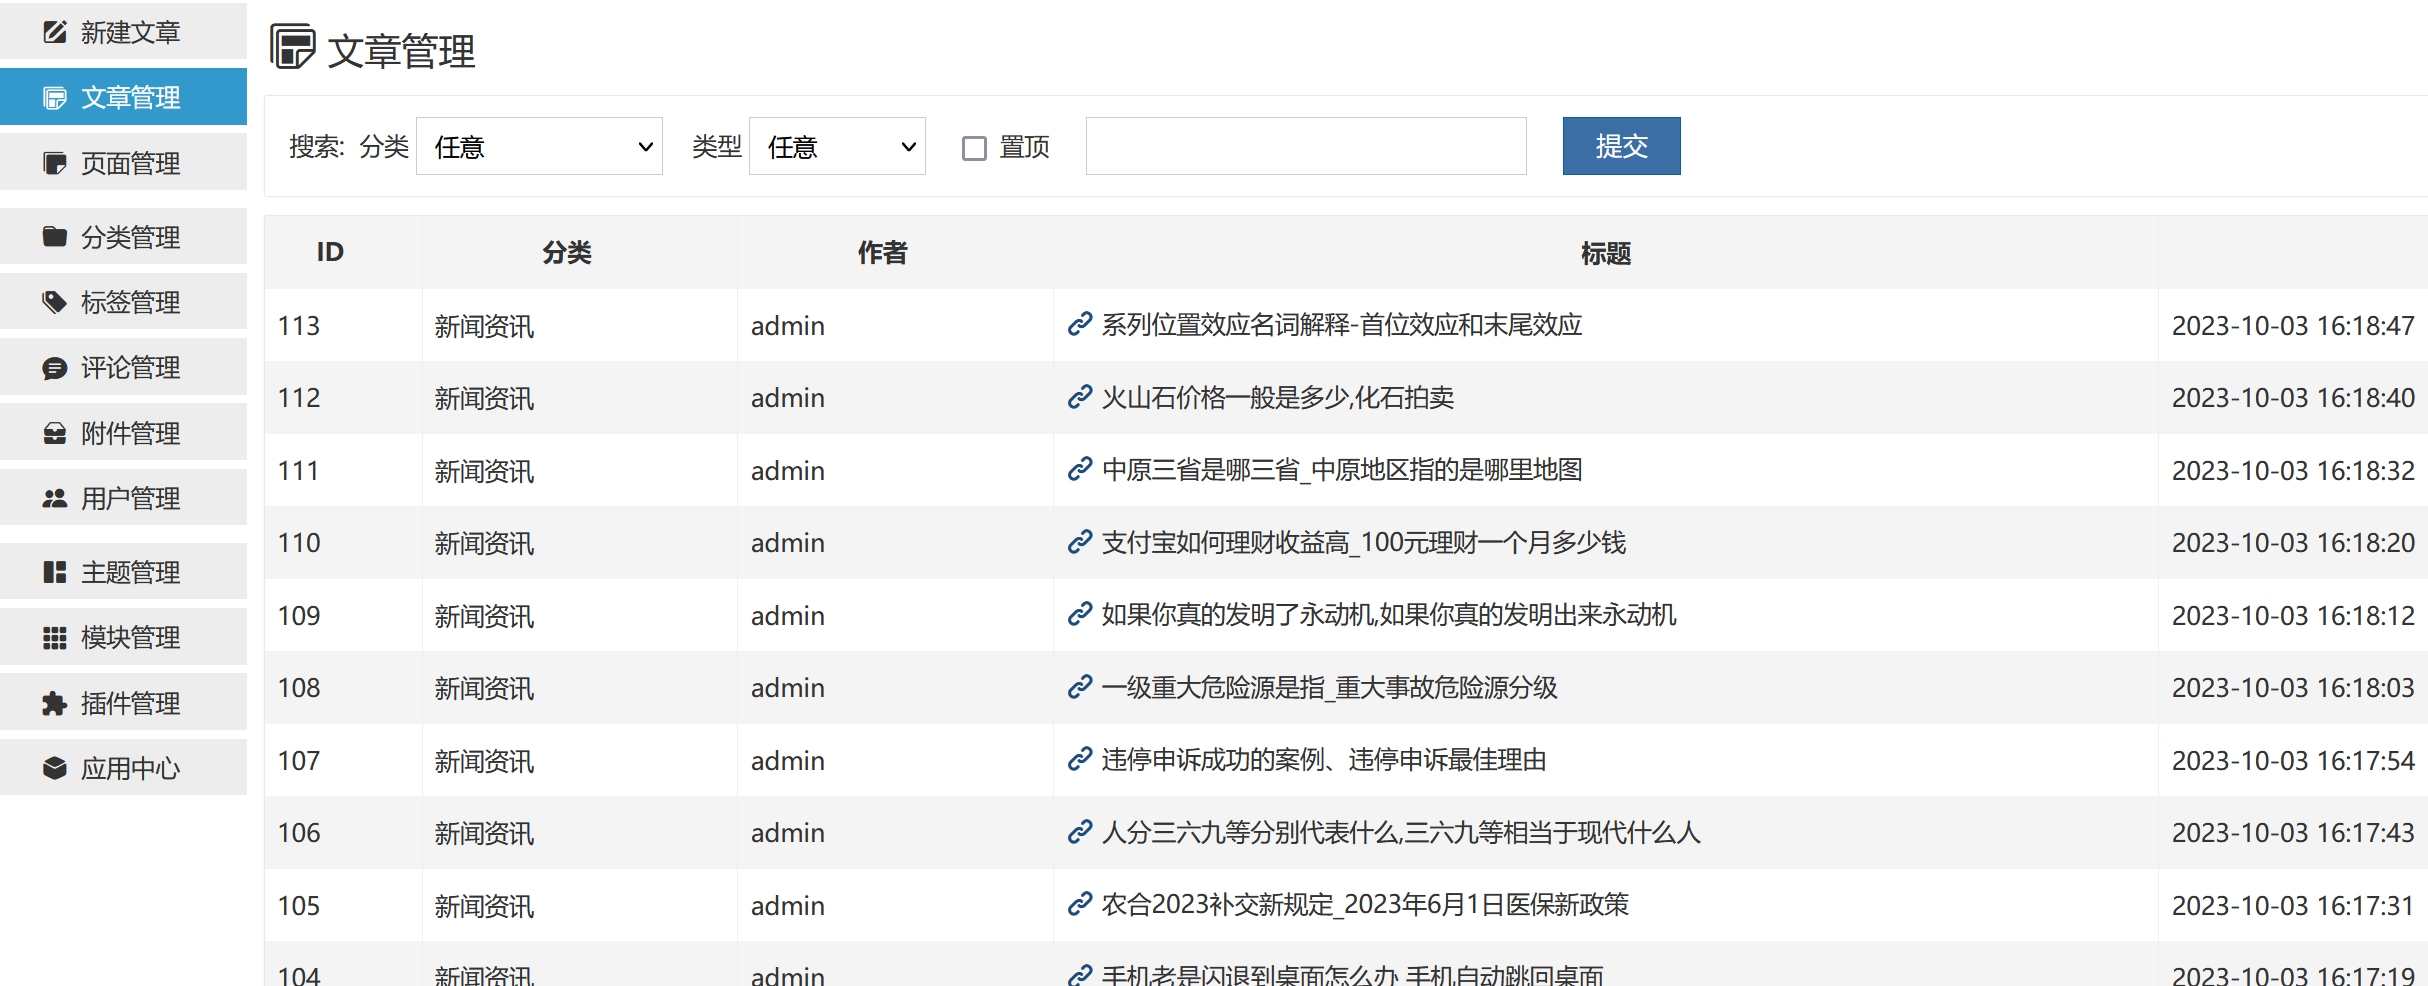Click the link icon beside article 113 title

[x=1079, y=325]
